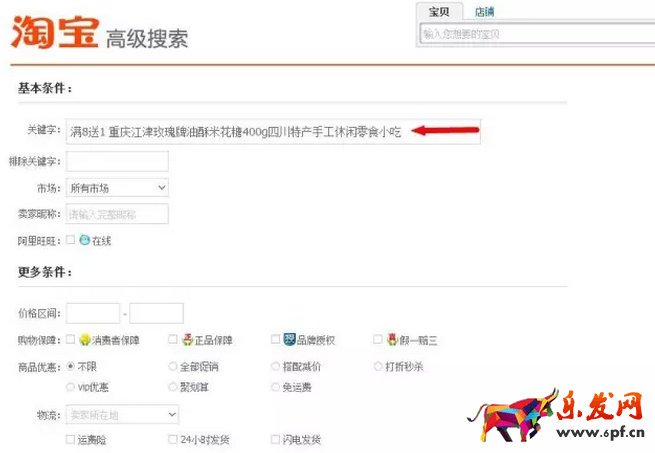Tick the 闪电发货 checkbox
Viewport: 655px width, 453px height.
coord(275,439)
